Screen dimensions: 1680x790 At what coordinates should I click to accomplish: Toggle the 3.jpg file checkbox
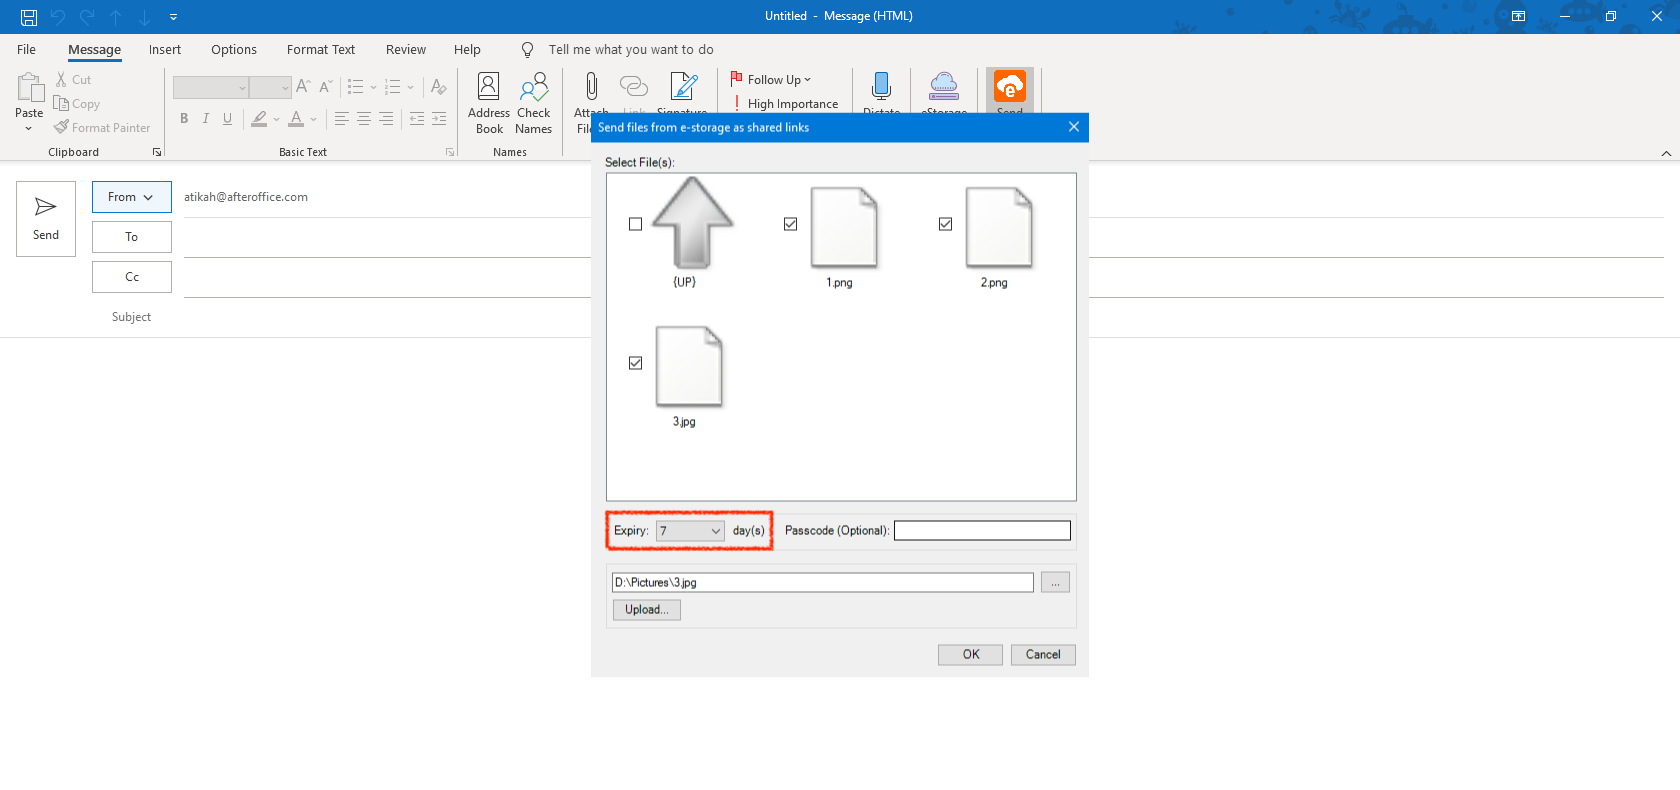tap(636, 363)
